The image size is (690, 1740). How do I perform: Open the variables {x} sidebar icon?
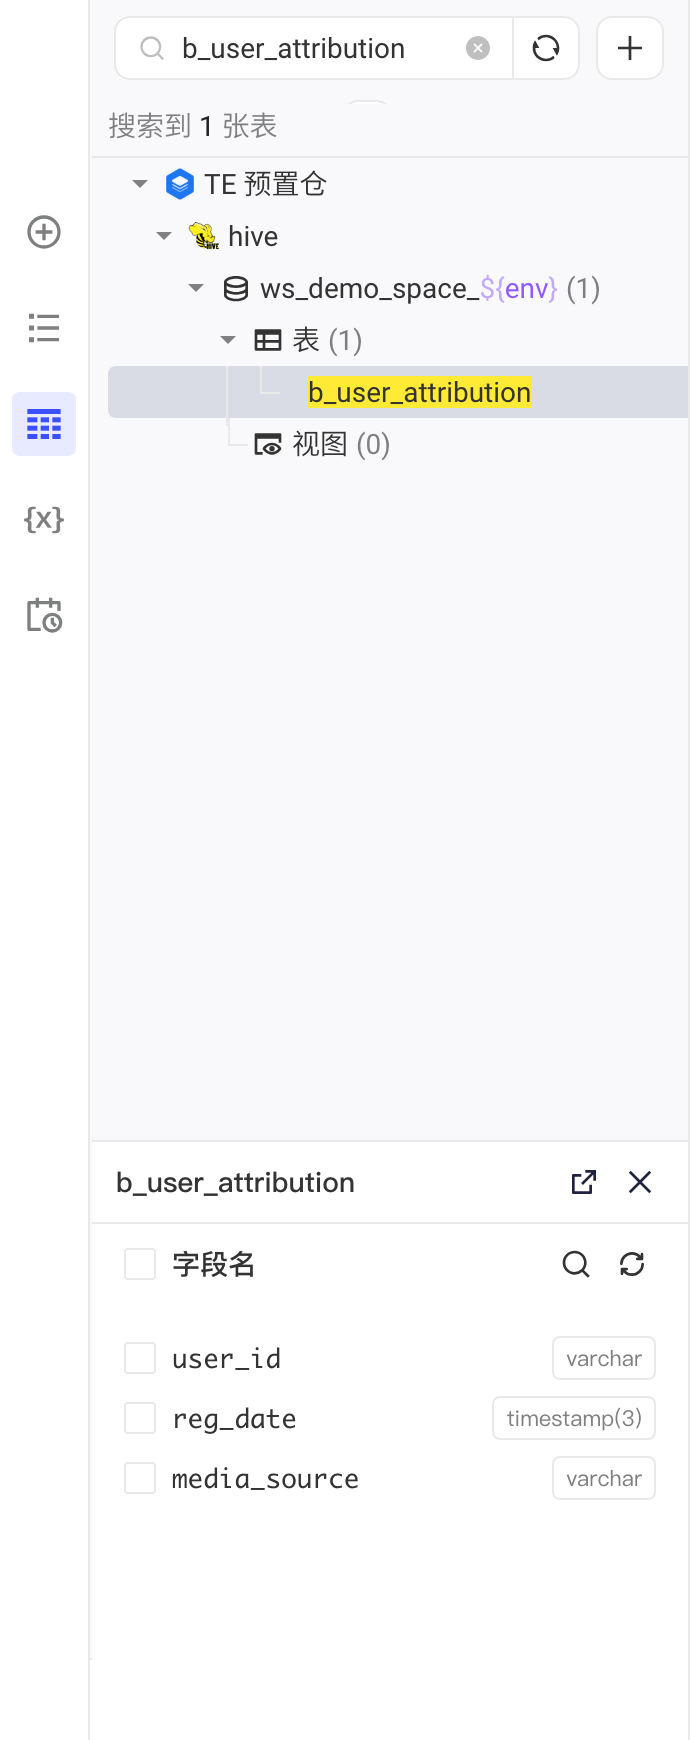pos(44,519)
